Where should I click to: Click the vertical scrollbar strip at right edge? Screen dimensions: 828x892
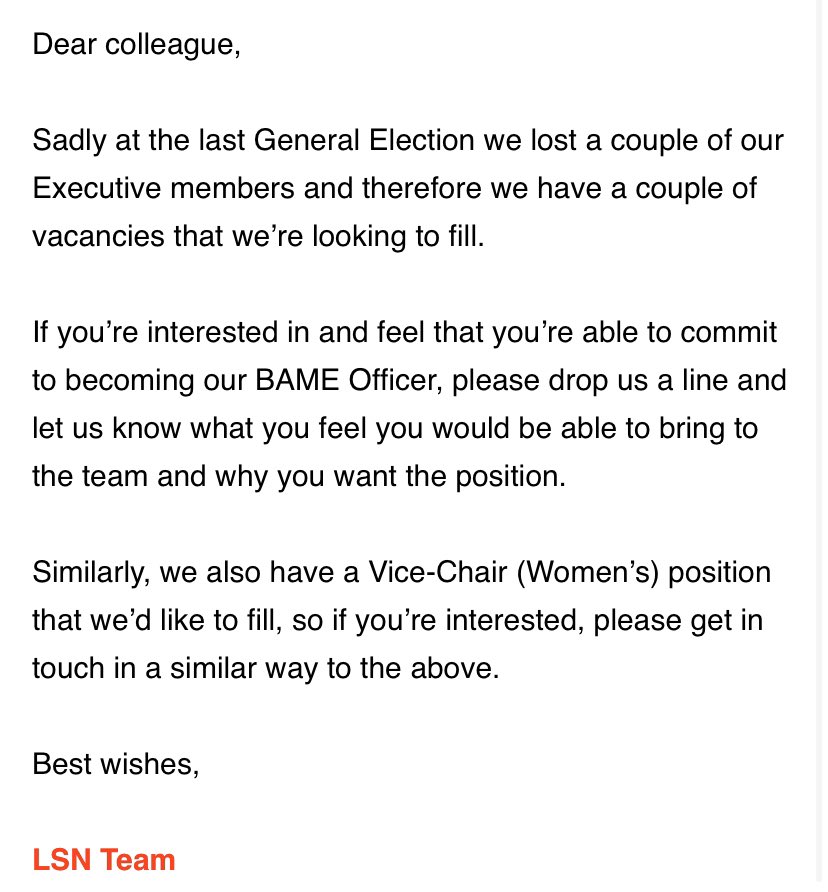click(x=822, y=446)
